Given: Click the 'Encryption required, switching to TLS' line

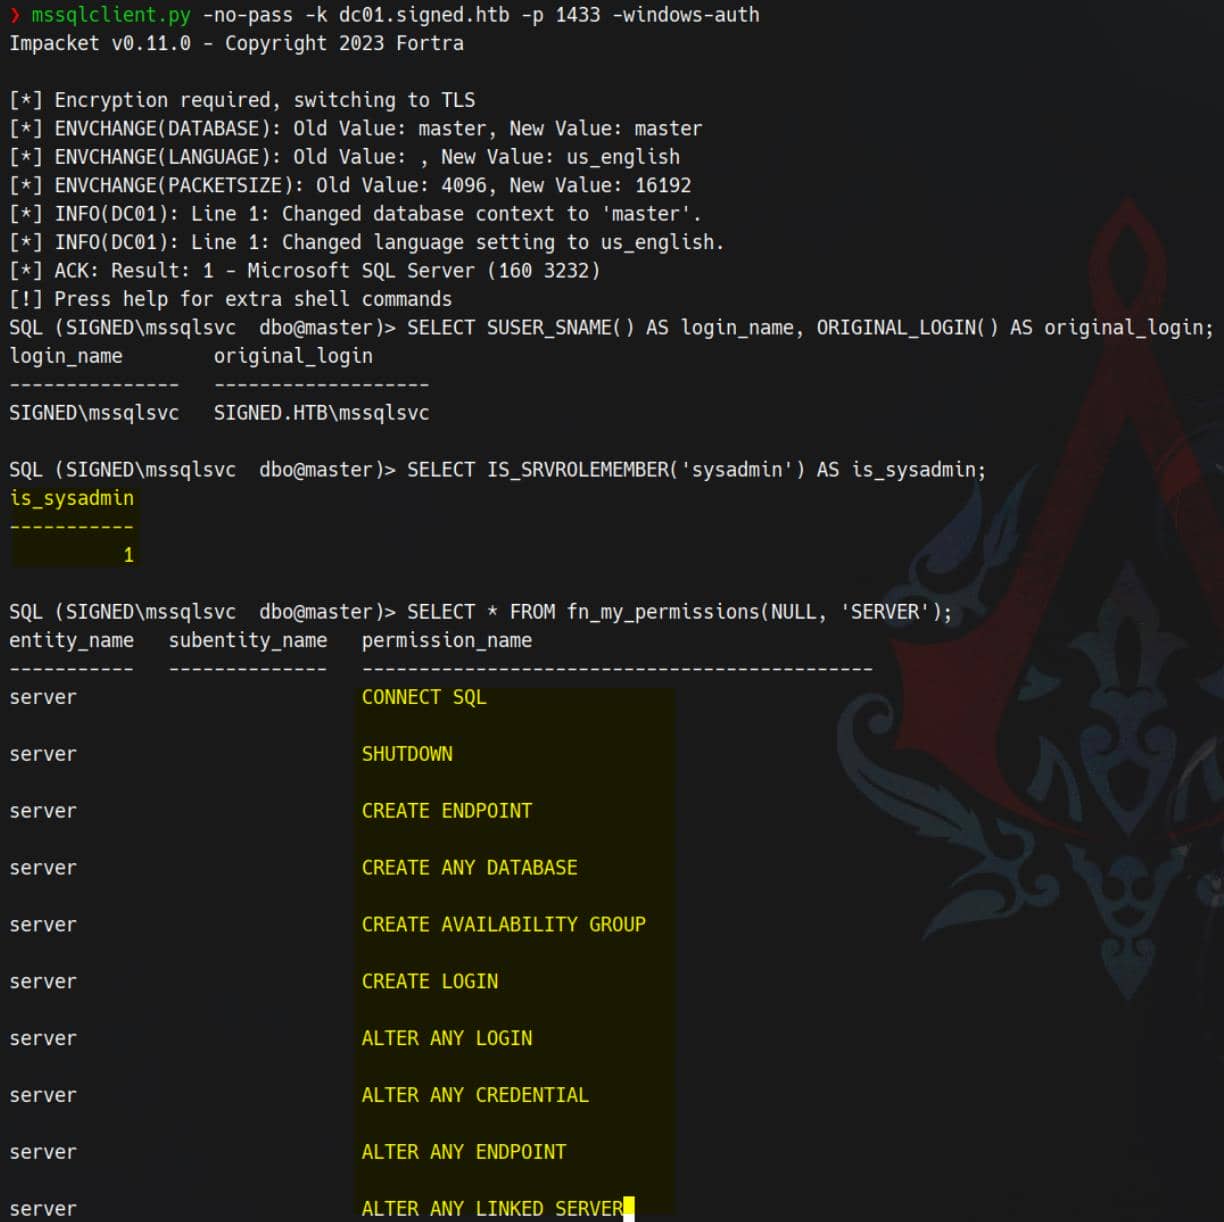Looking at the screenshot, I should (242, 100).
